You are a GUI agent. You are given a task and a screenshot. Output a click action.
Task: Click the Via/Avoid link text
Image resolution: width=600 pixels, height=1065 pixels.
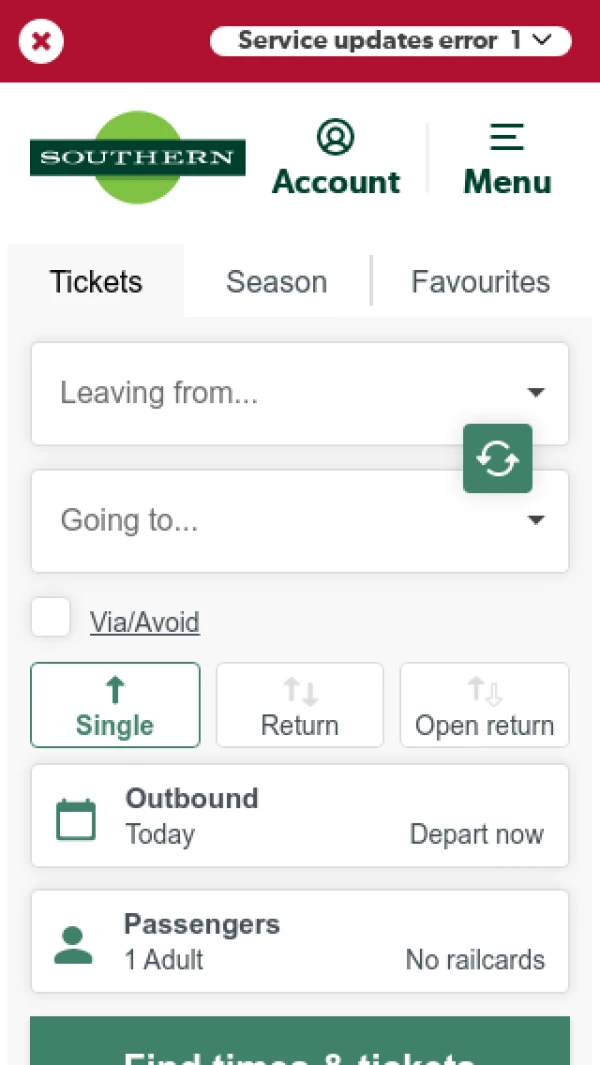(x=145, y=623)
